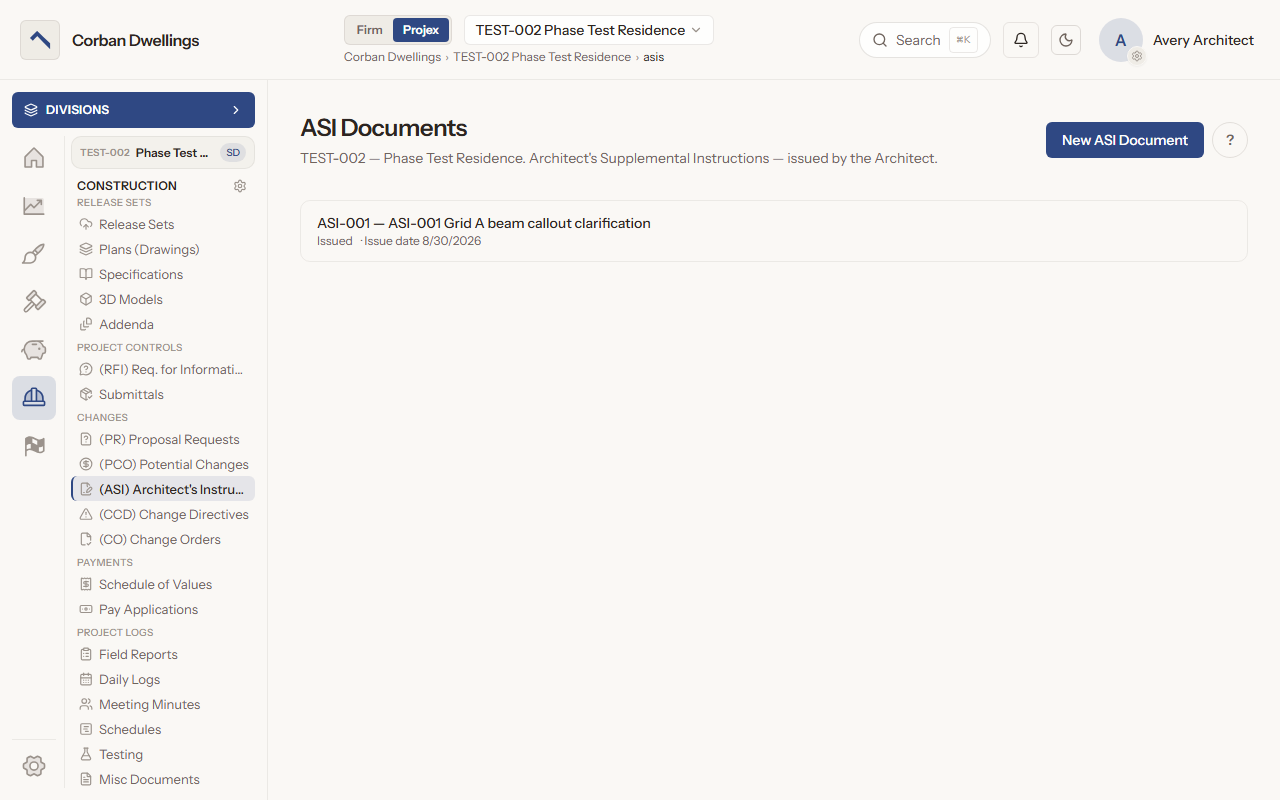This screenshot has width=1280, height=800.
Task: Click New ASI Document button
Action: (x=1125, y=140)
